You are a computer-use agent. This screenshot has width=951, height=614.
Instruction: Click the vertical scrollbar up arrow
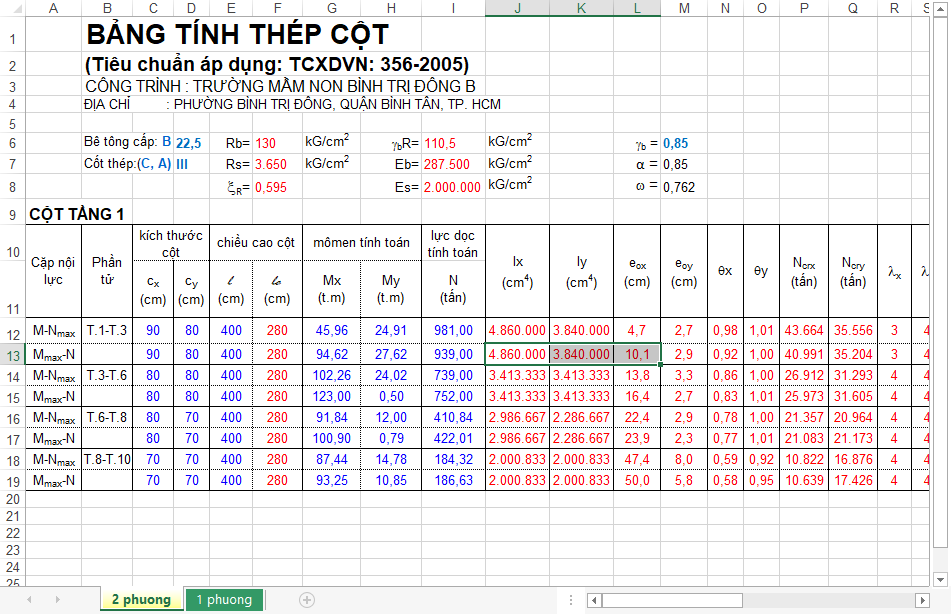click(x=941, y=10)
